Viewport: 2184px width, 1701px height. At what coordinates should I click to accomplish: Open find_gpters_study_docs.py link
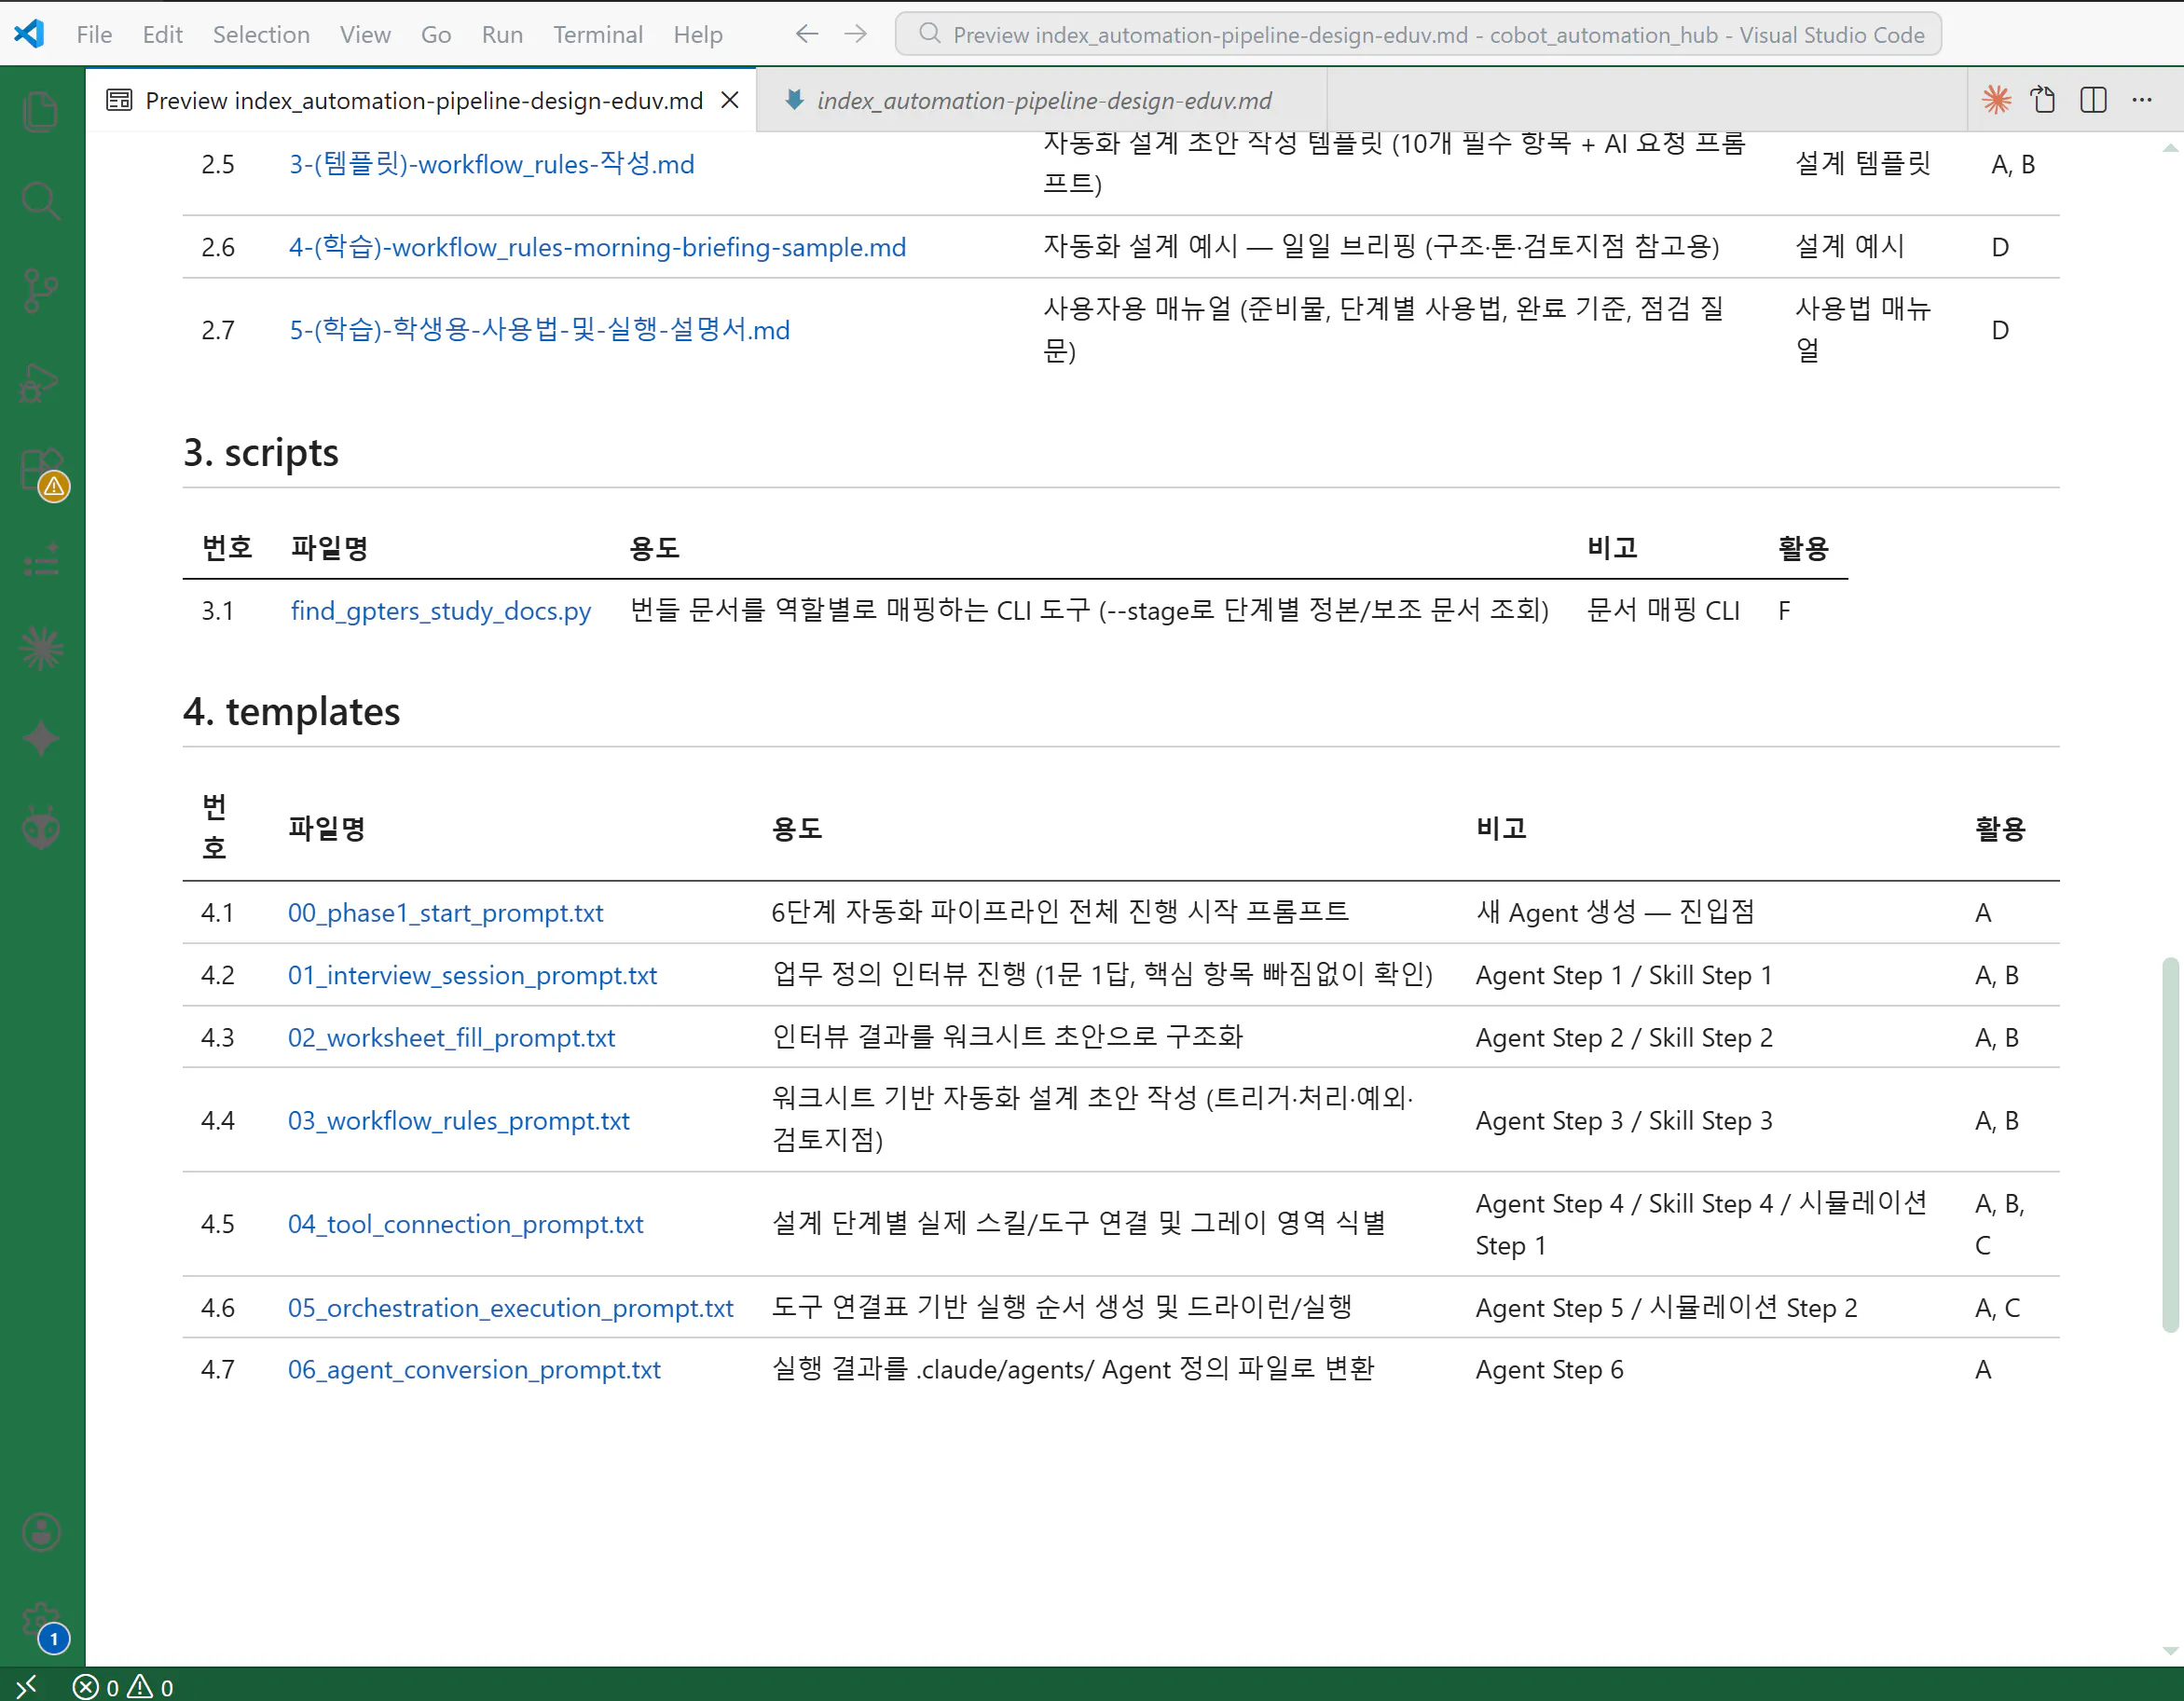point(441,611)
